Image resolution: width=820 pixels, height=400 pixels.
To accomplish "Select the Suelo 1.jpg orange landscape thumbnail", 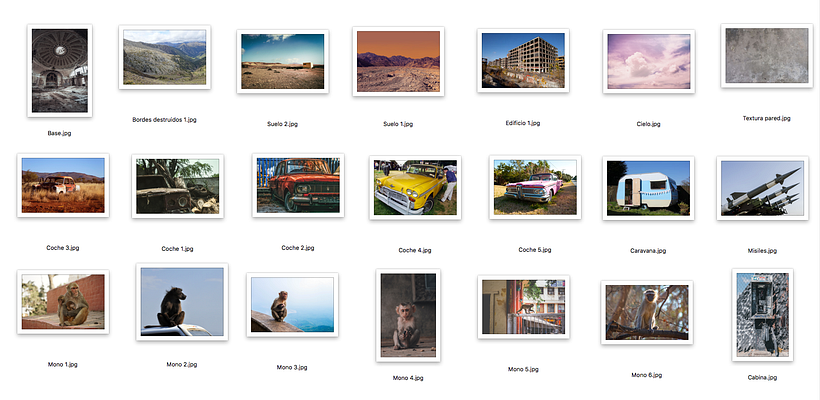I will [398, 61].
